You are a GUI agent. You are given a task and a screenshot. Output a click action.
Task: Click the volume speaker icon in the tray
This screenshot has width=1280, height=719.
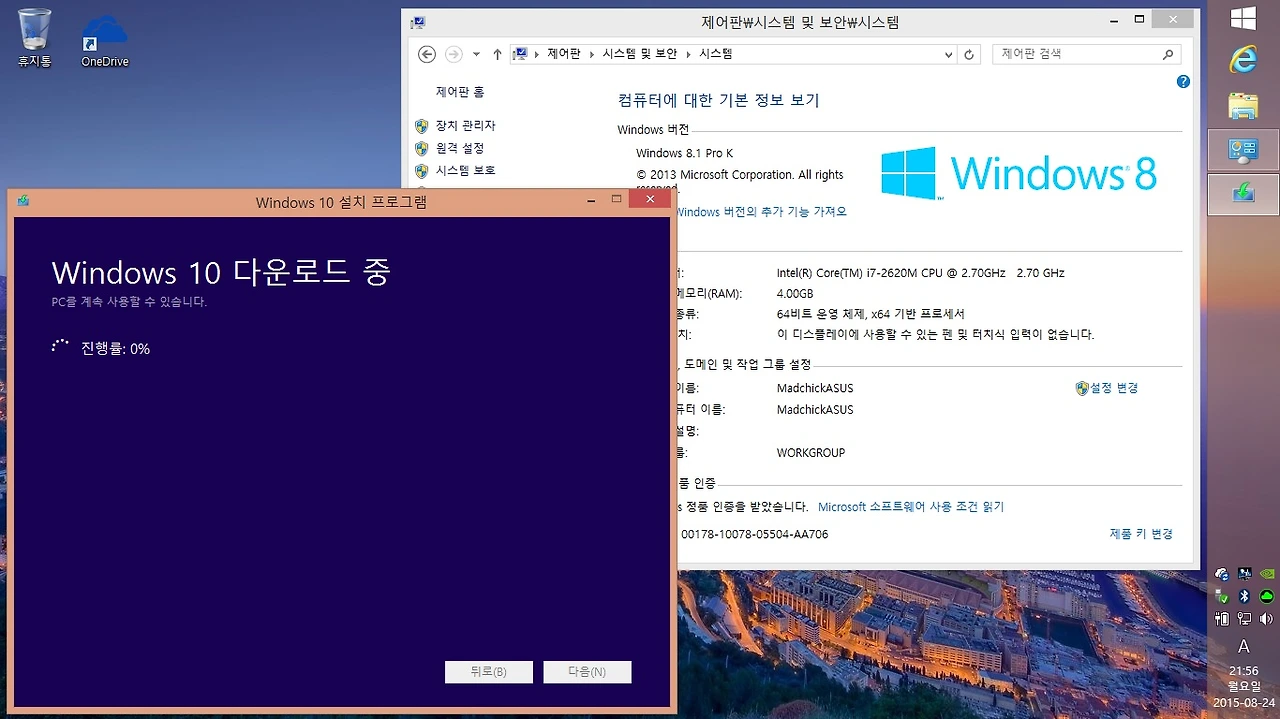click(x=1266, y=618)
